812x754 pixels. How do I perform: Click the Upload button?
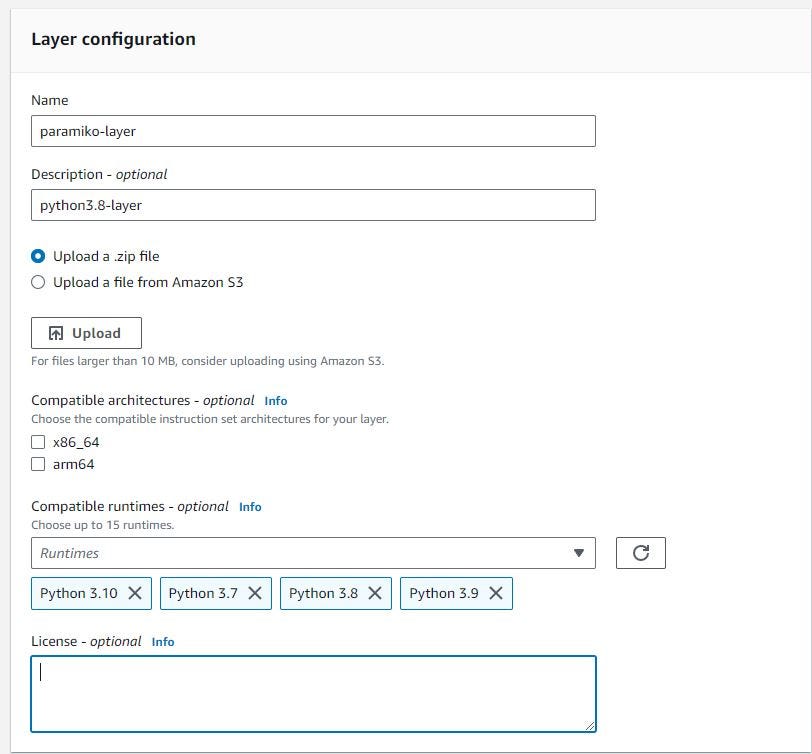coord(86,332)
